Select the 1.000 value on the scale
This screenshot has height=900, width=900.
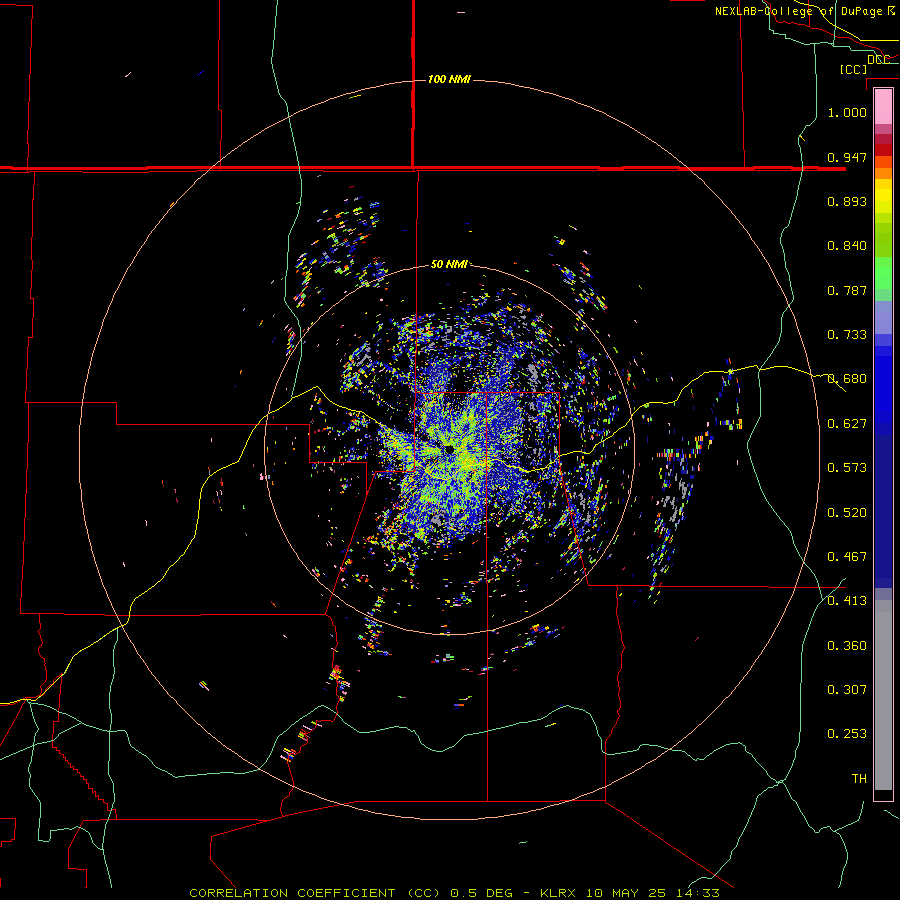point(847,112)
